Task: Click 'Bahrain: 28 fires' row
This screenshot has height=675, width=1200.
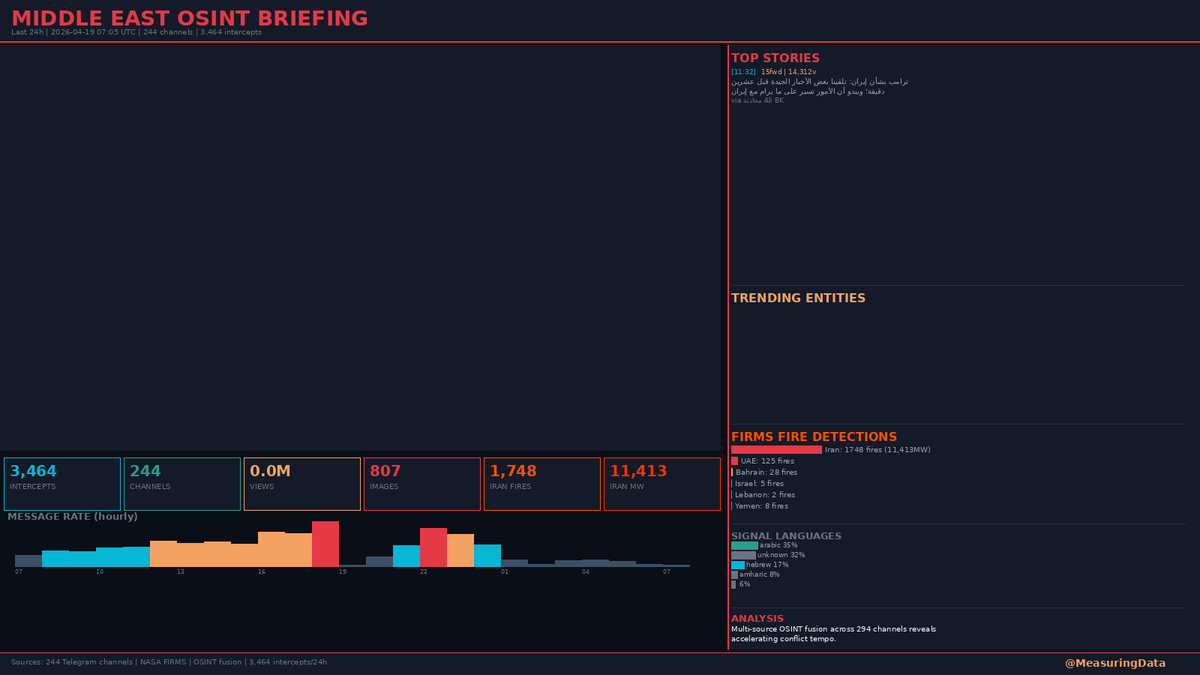Action: tap(764, 472)
